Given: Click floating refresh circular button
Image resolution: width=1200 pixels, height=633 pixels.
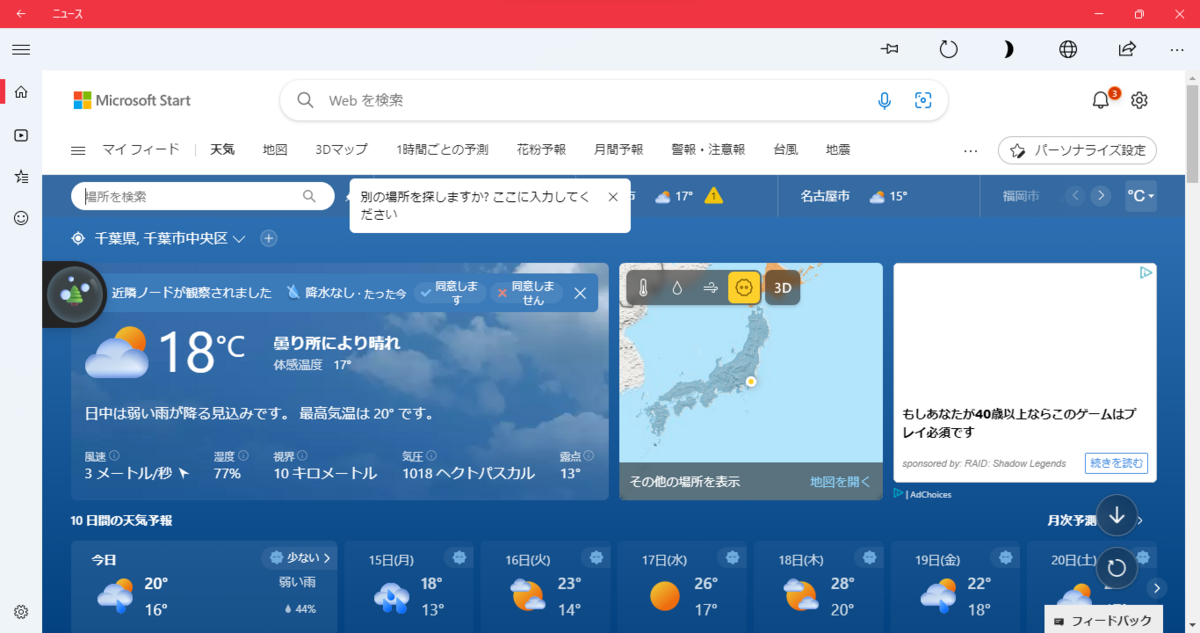Looking at the screenshot, I should point(1117,569).
